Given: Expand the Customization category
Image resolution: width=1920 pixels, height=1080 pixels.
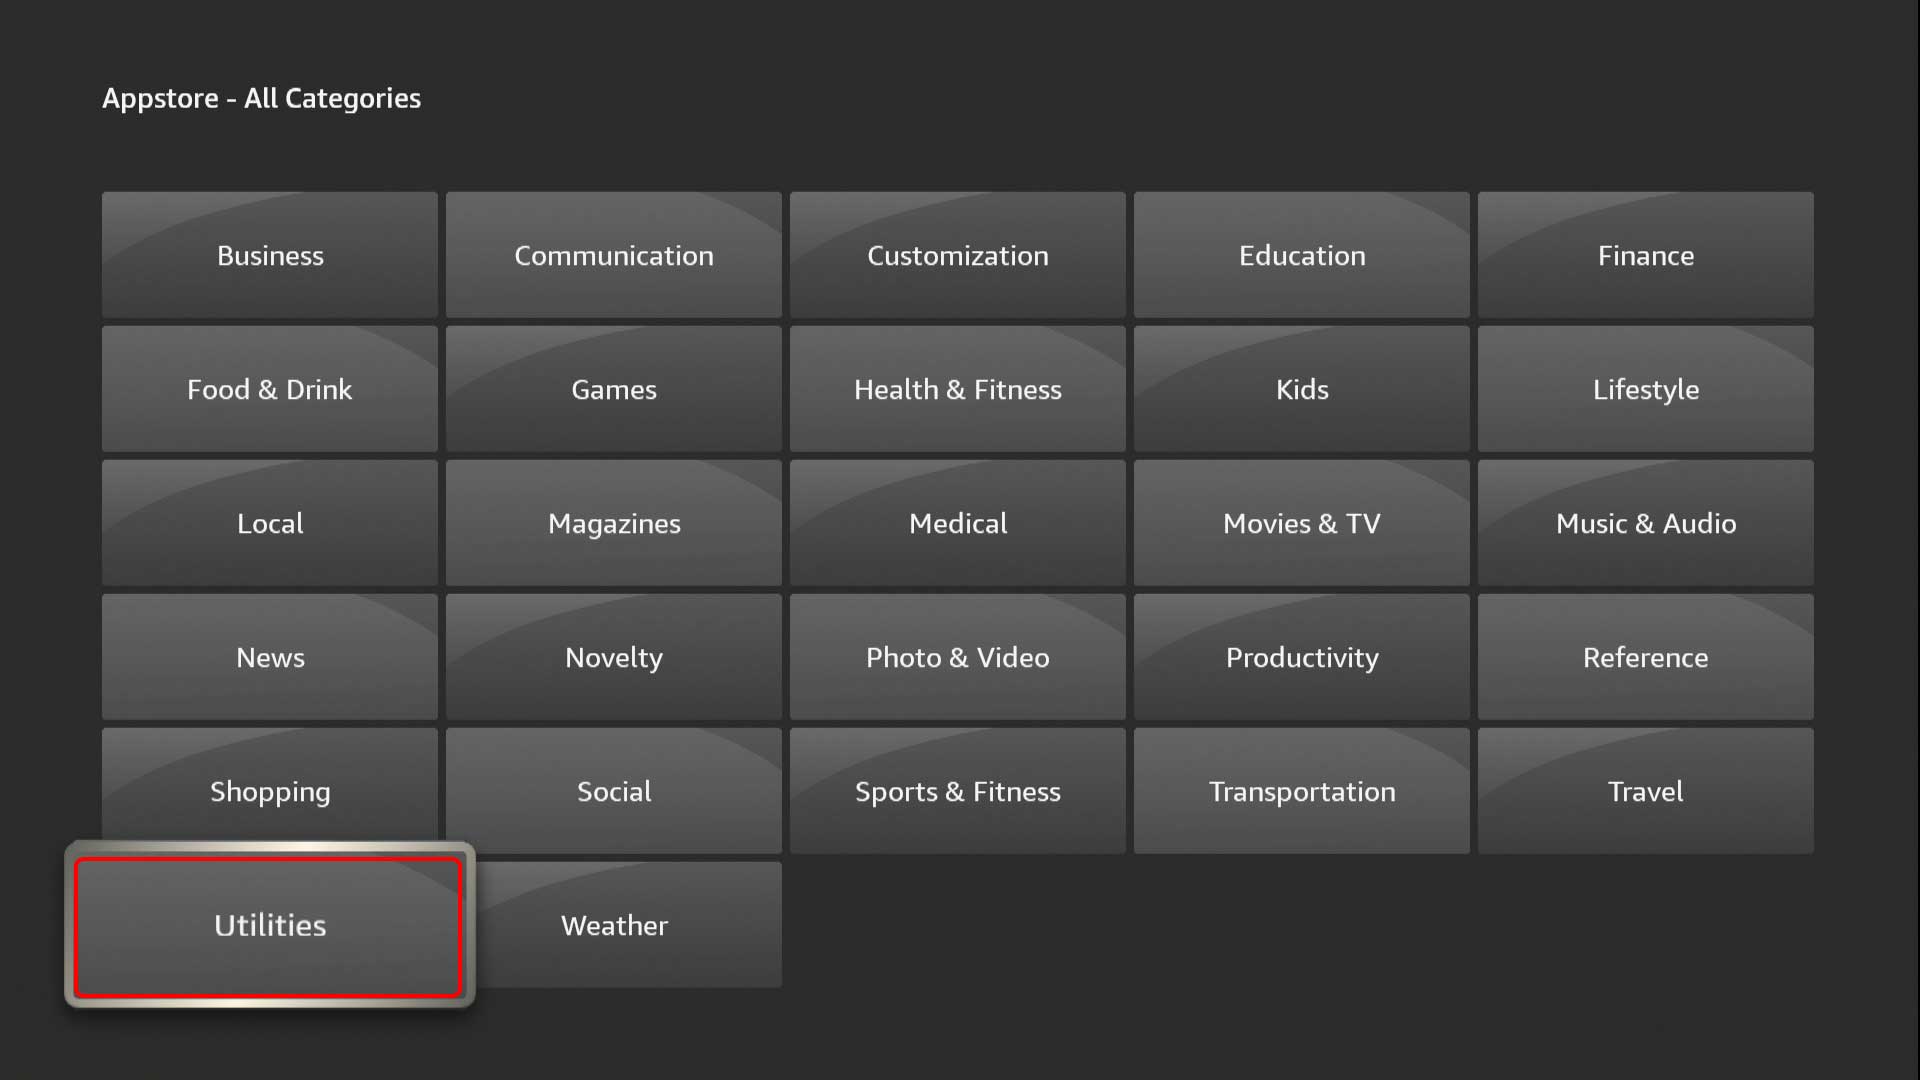Looking at the screenshot, I should tap(957, 255).
